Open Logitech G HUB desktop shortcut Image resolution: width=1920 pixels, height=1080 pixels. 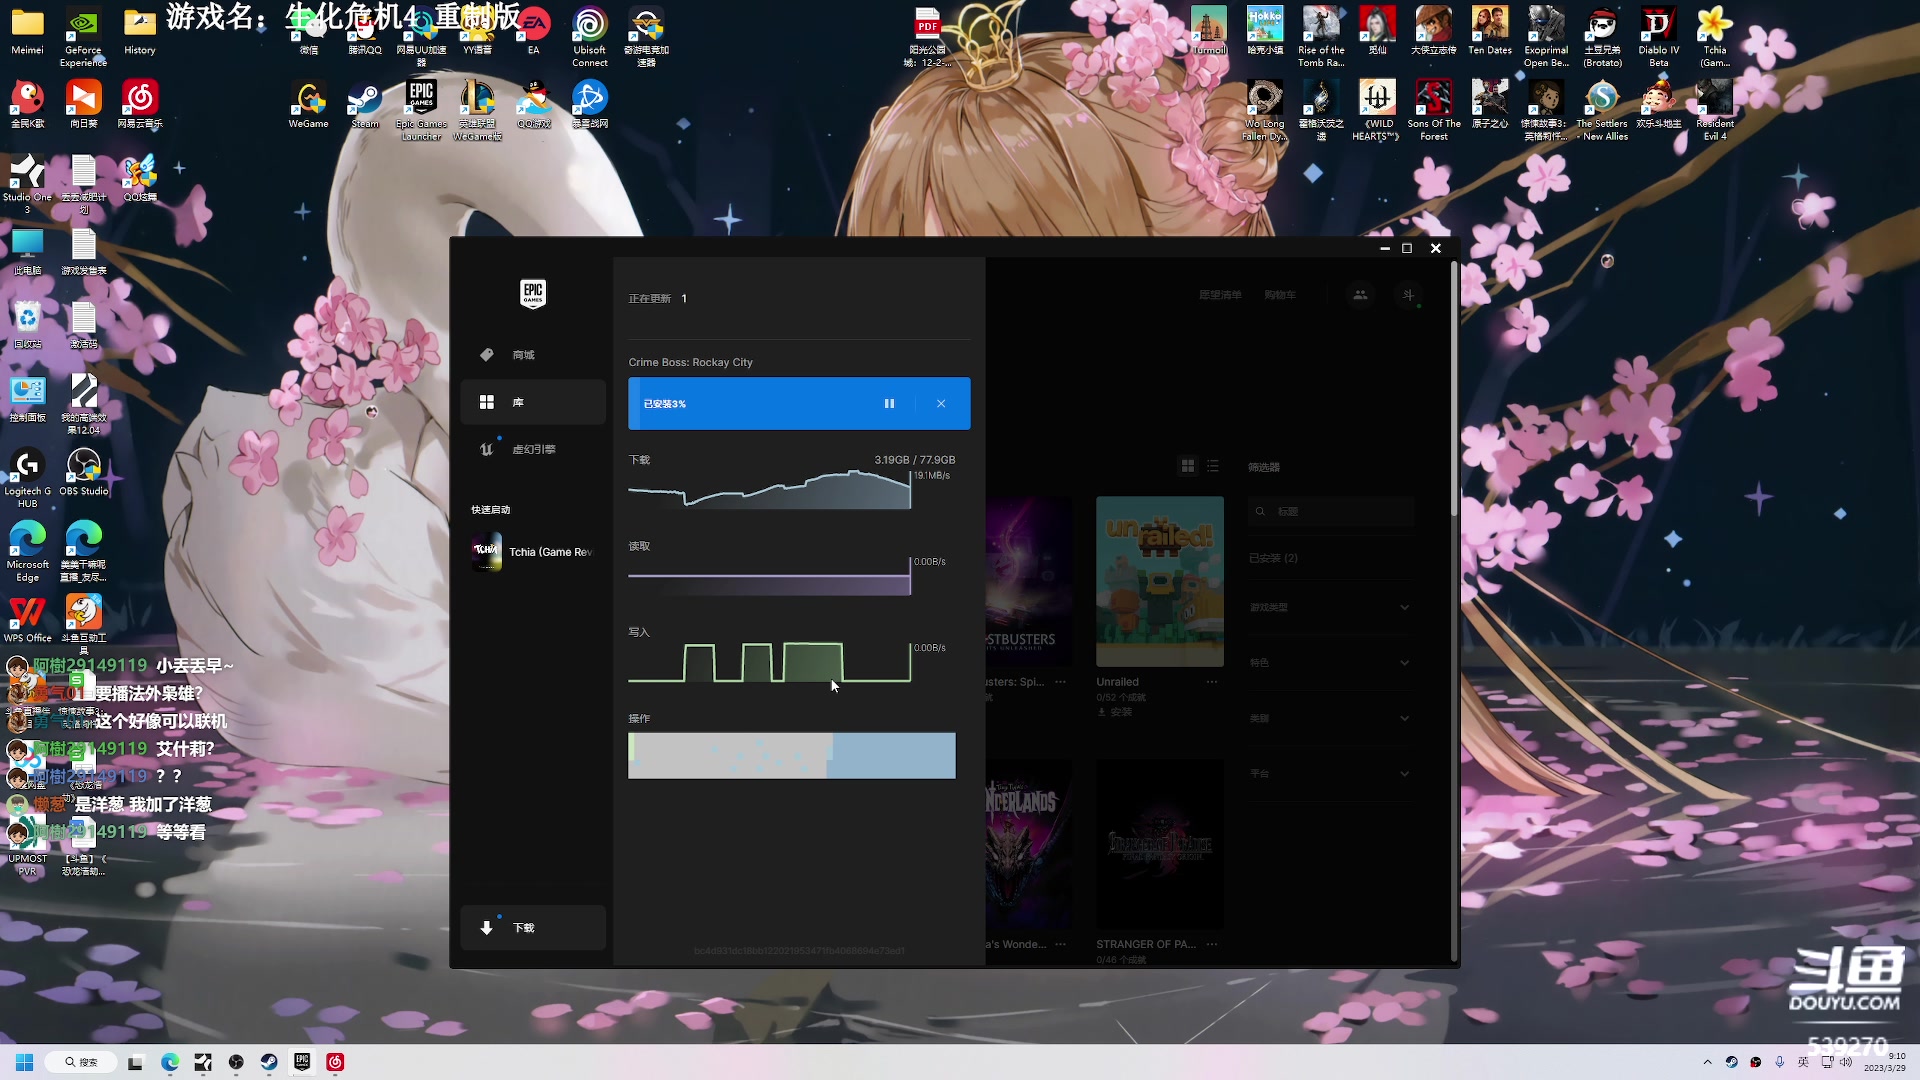pyautogui.click(x=27, y=478)
